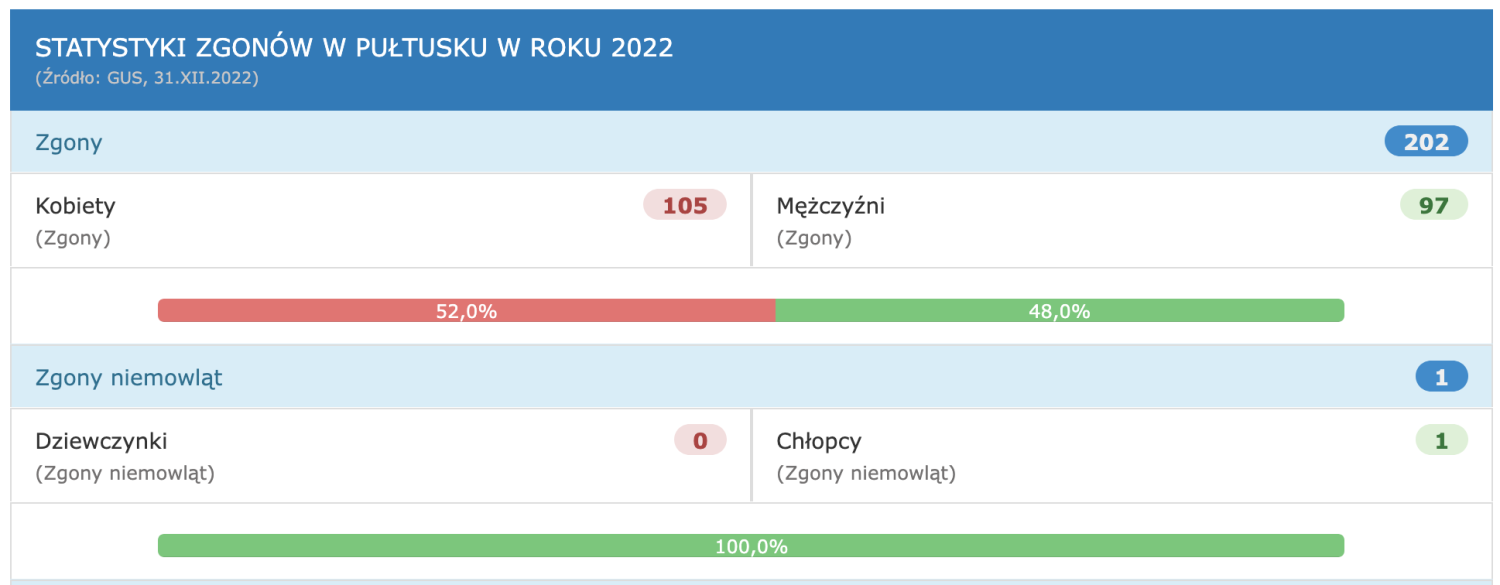Click the red 105 women deaths badge
This screenshot has height=585, width=1500.
[685, 206]
